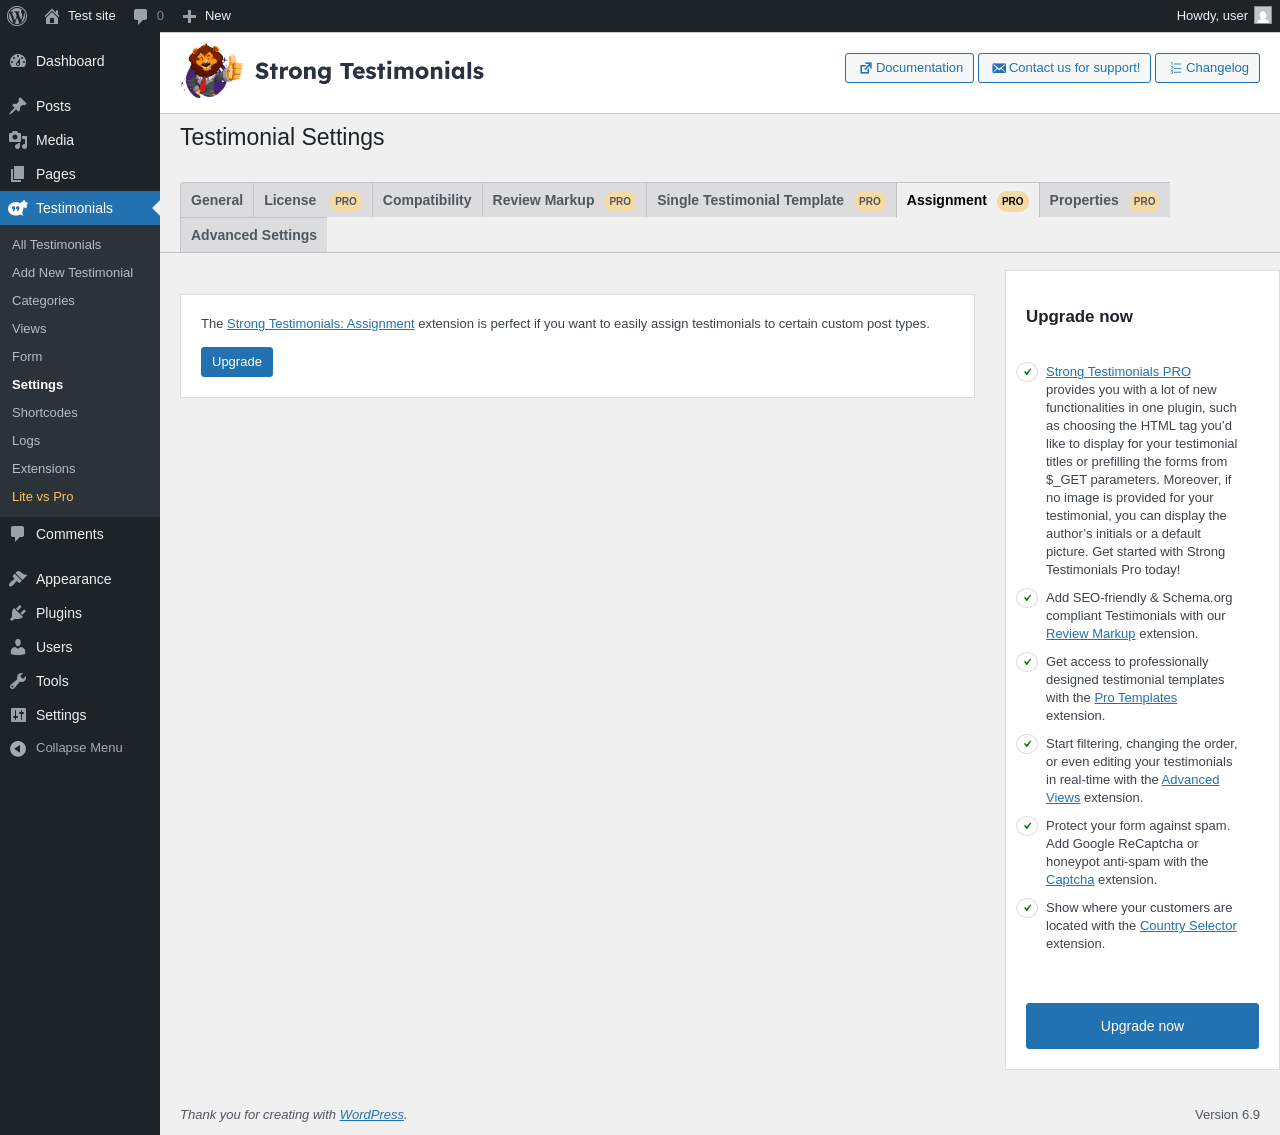Open All Testimonials submenu item
This screenshot has height=1135, width=1280.
56,245
